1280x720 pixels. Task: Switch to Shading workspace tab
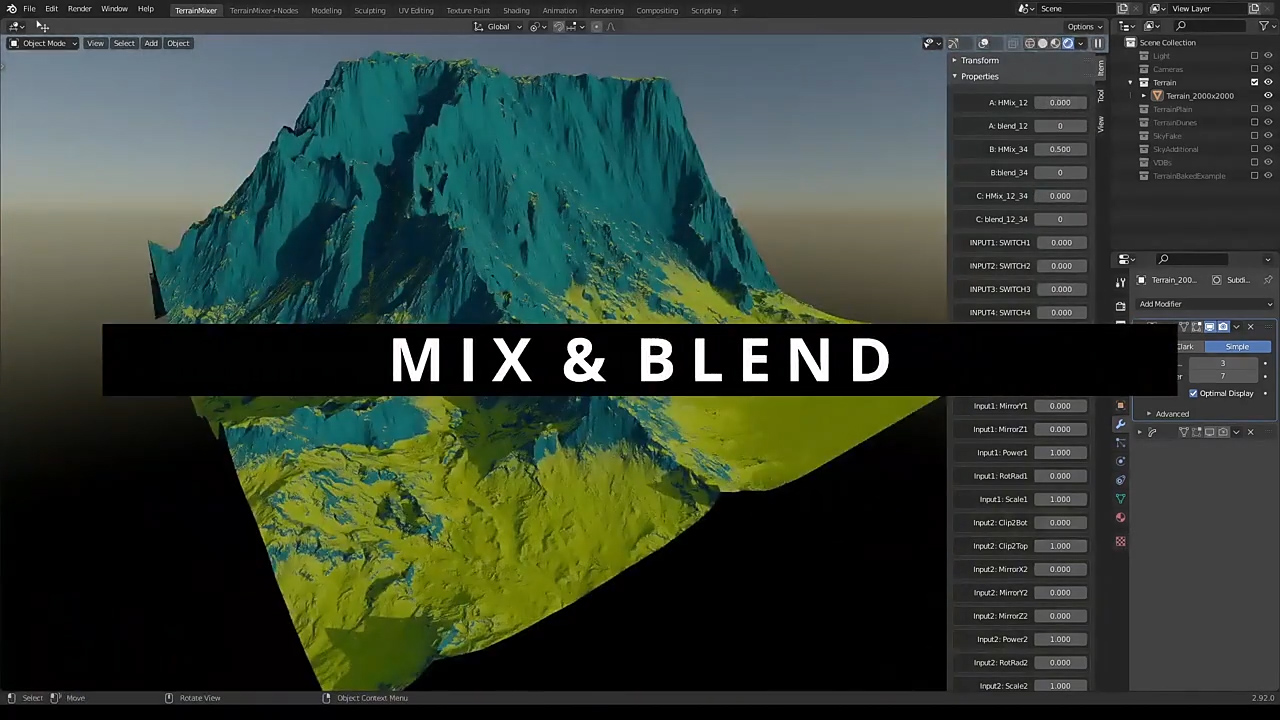pos(516,10)
